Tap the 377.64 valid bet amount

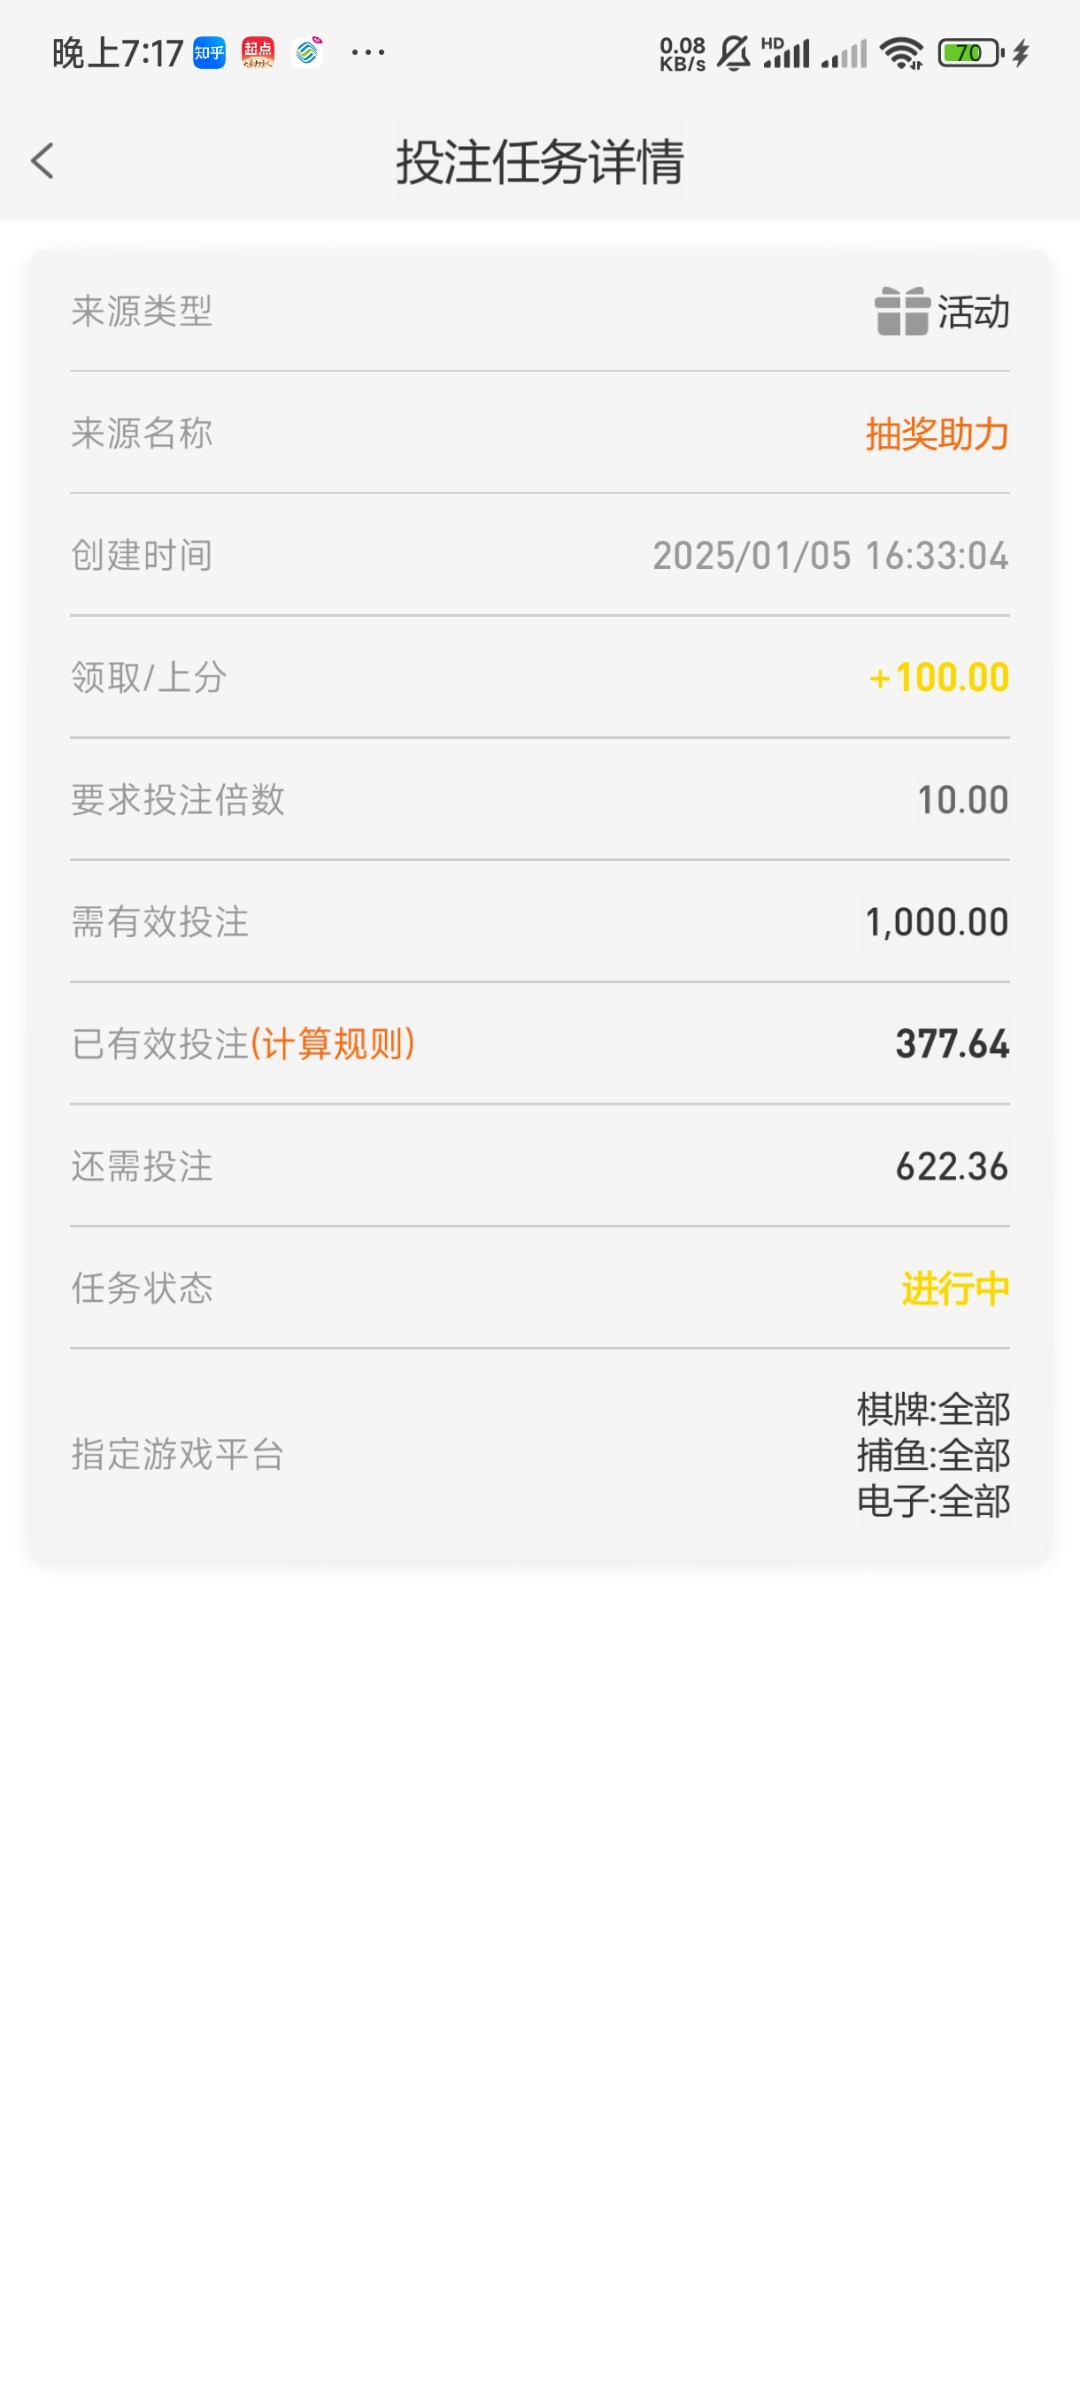pos(952,1044)
